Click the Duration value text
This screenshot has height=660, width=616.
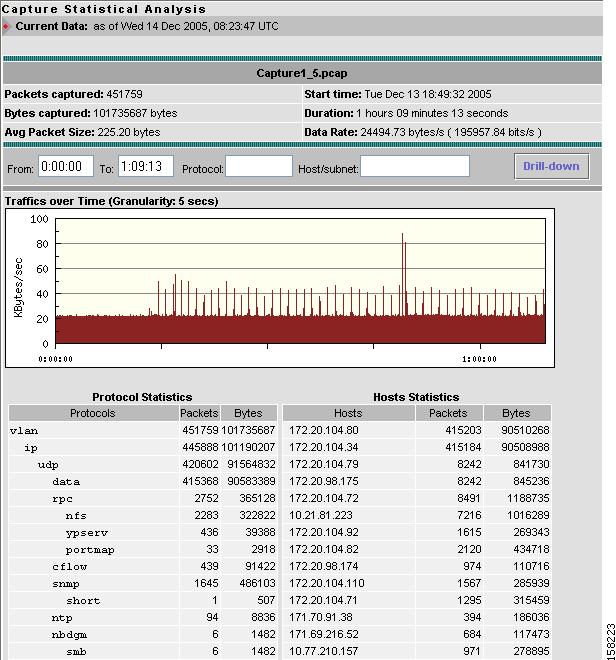(x=432, y=113)
